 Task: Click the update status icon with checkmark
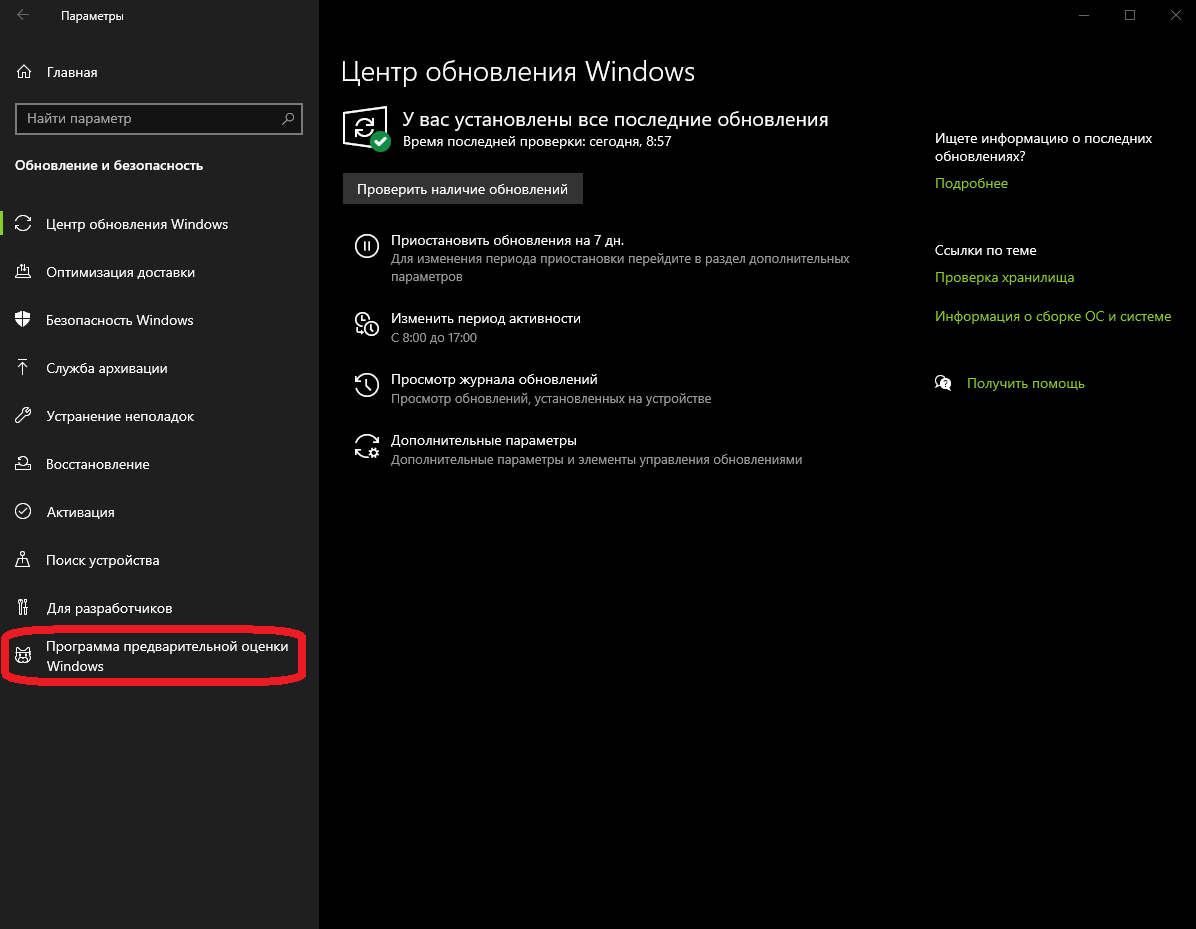[x=367, y=128]
